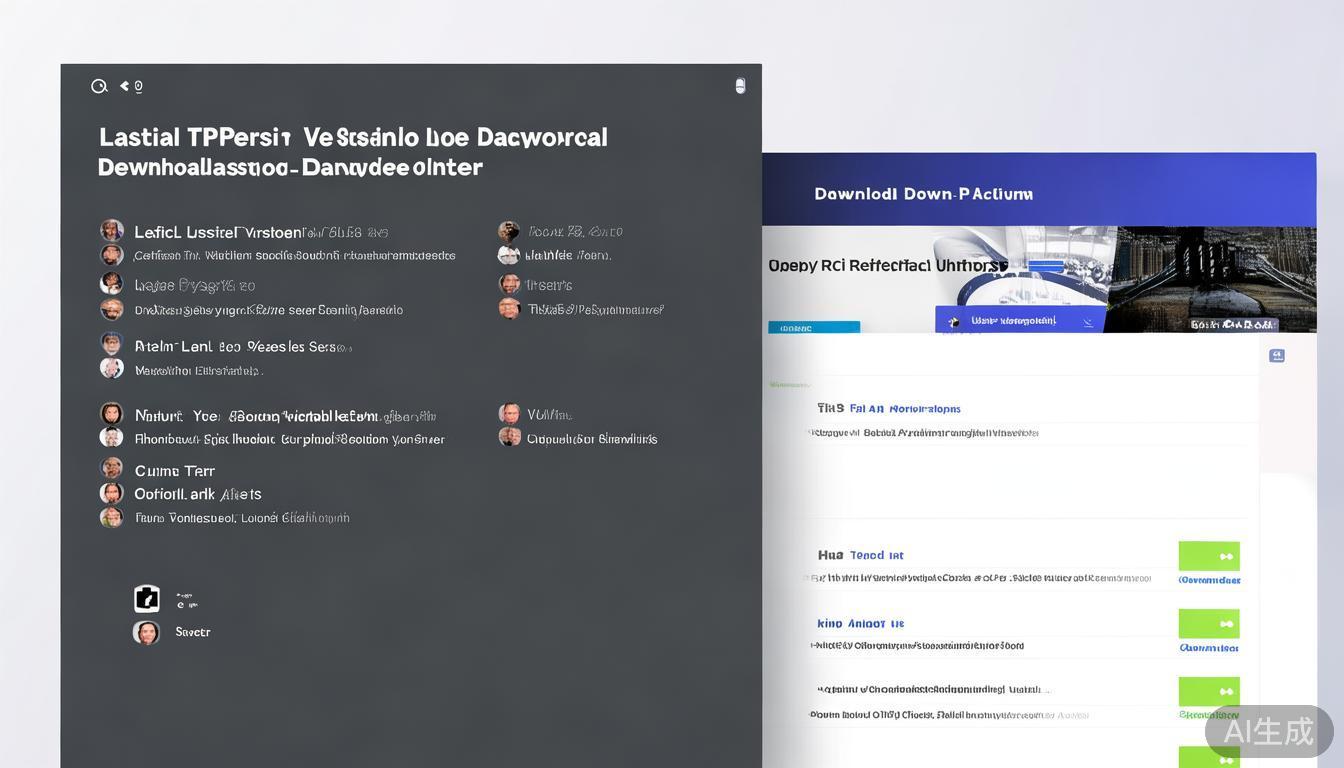The height and width of the screenshot is (768, 1344).
Task: Click the avatar next to Cunme Terr
Action: coord(112,469)
